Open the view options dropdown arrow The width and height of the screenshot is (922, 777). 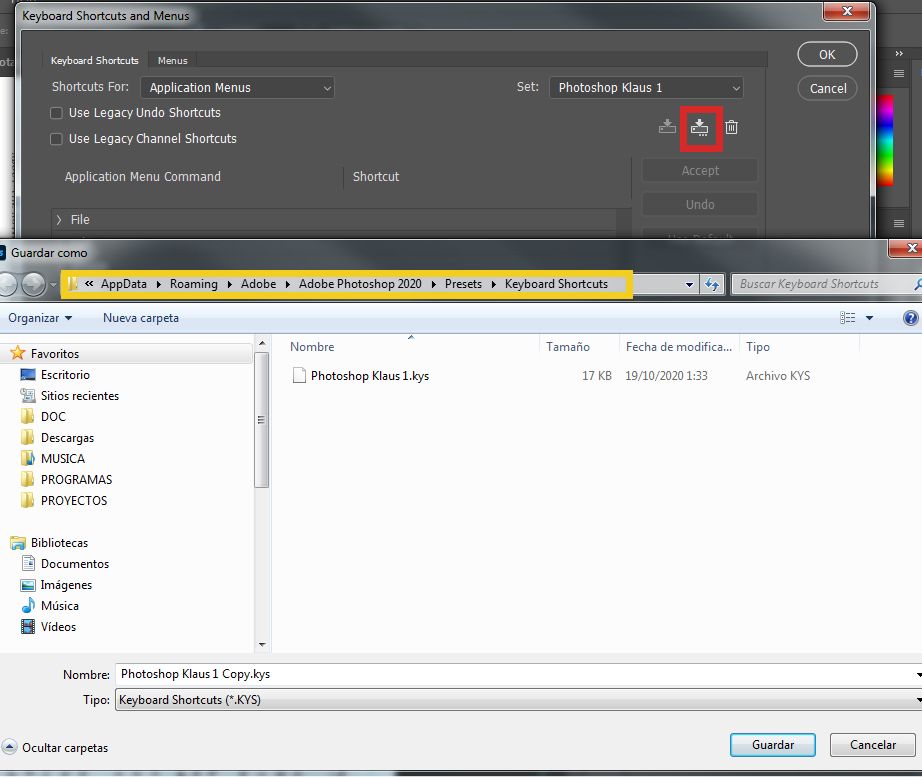[x=869, y=318]
